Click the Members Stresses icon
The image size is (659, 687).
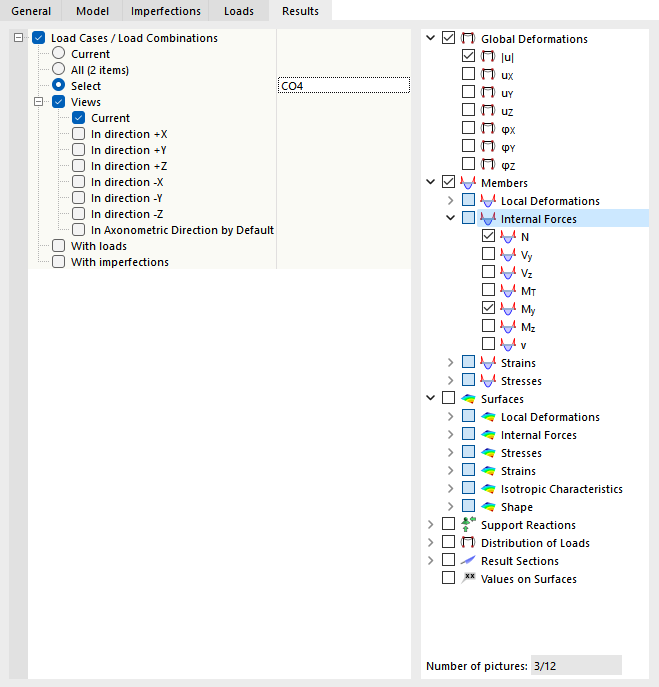point(488,381)
